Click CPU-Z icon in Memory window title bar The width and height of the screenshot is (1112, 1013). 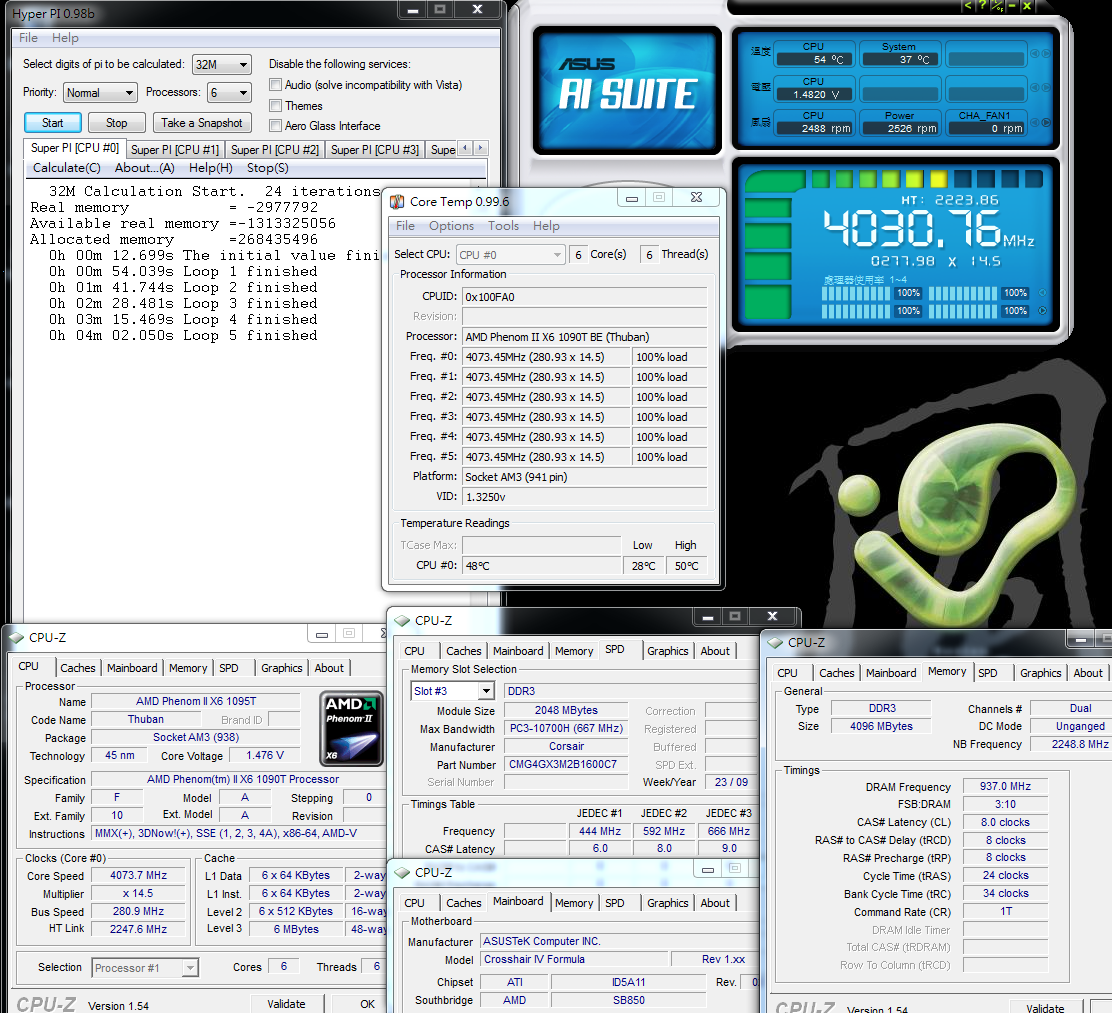point(775,643)
